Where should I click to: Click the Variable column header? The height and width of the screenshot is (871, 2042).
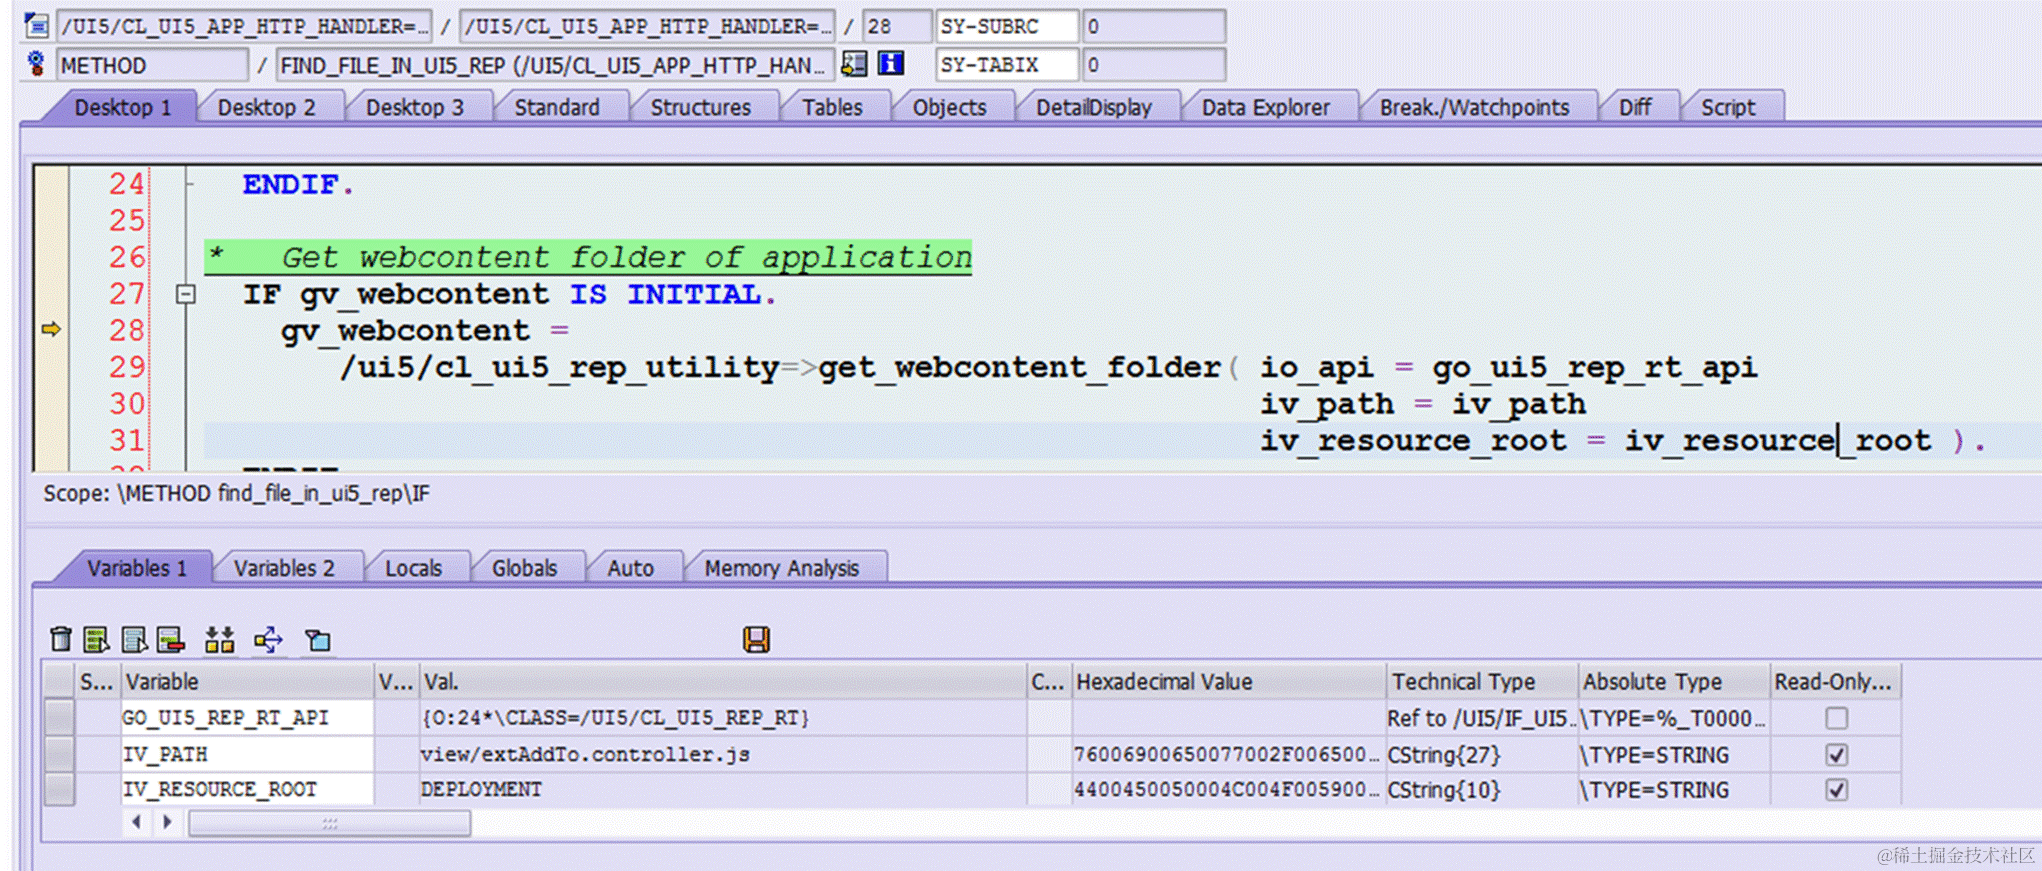click(247, 682)
